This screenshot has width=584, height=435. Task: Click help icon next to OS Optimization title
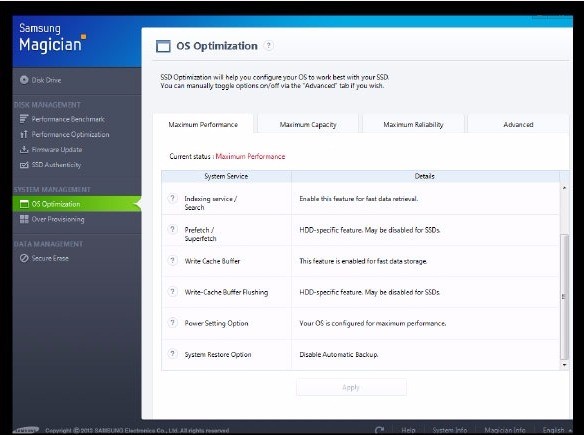[x=269, y=45]
